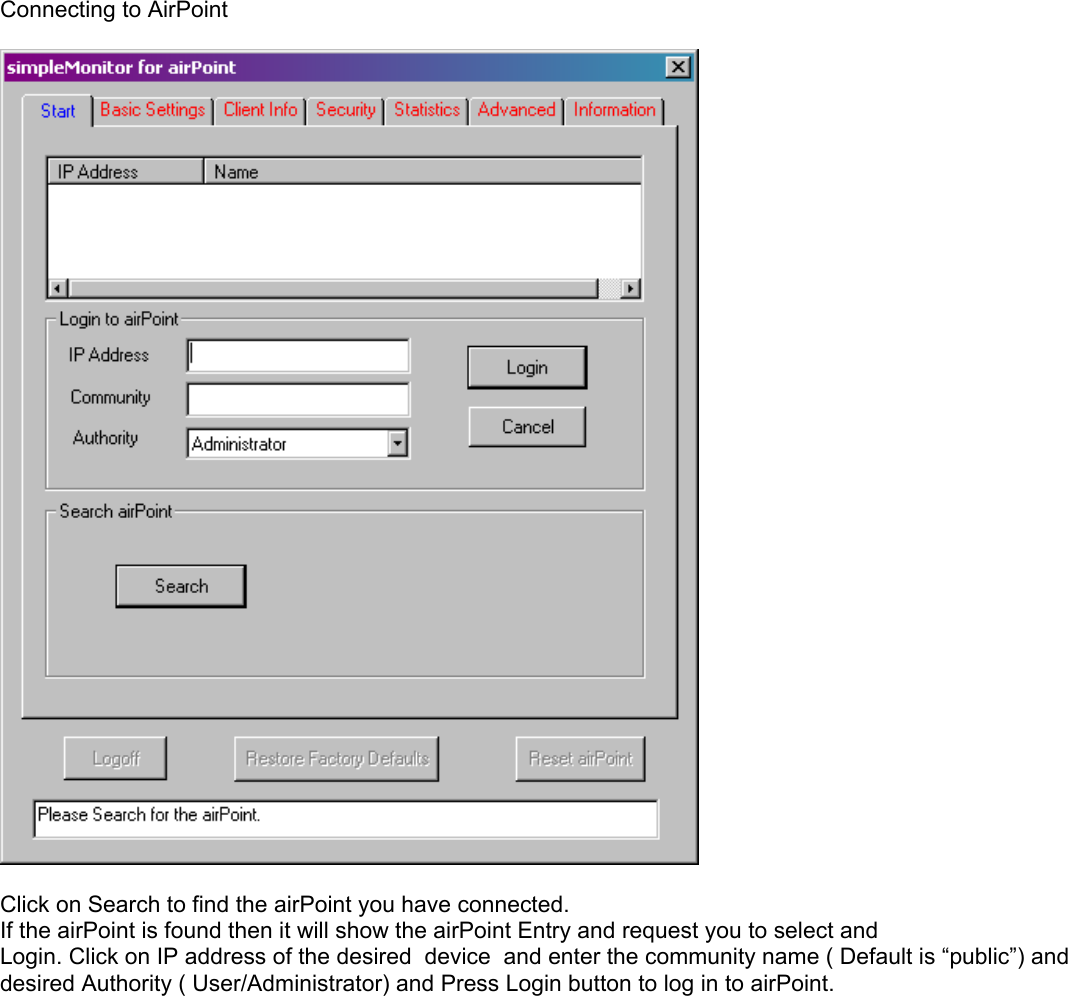Click the Community name field
Viewport: 1068px width, 996px height.
coord(297,399)
